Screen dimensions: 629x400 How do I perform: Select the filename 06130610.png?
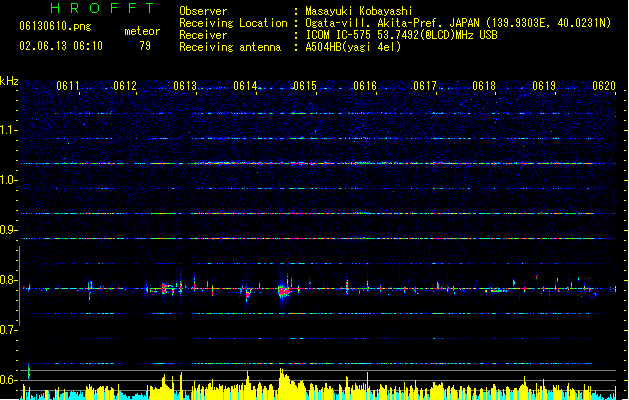pos(55,26)
